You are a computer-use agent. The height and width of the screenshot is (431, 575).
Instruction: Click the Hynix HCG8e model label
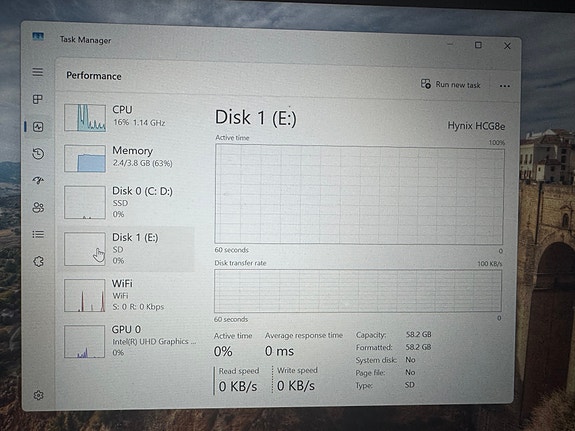(x=476, y=126)
